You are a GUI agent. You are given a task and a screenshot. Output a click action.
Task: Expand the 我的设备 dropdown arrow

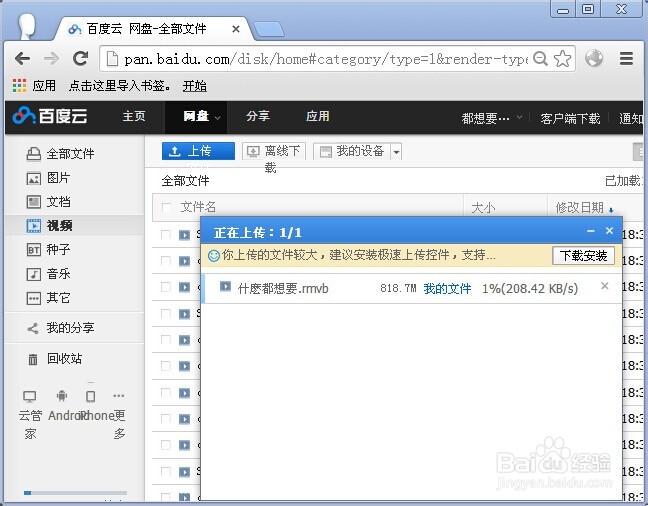(396, 152)
